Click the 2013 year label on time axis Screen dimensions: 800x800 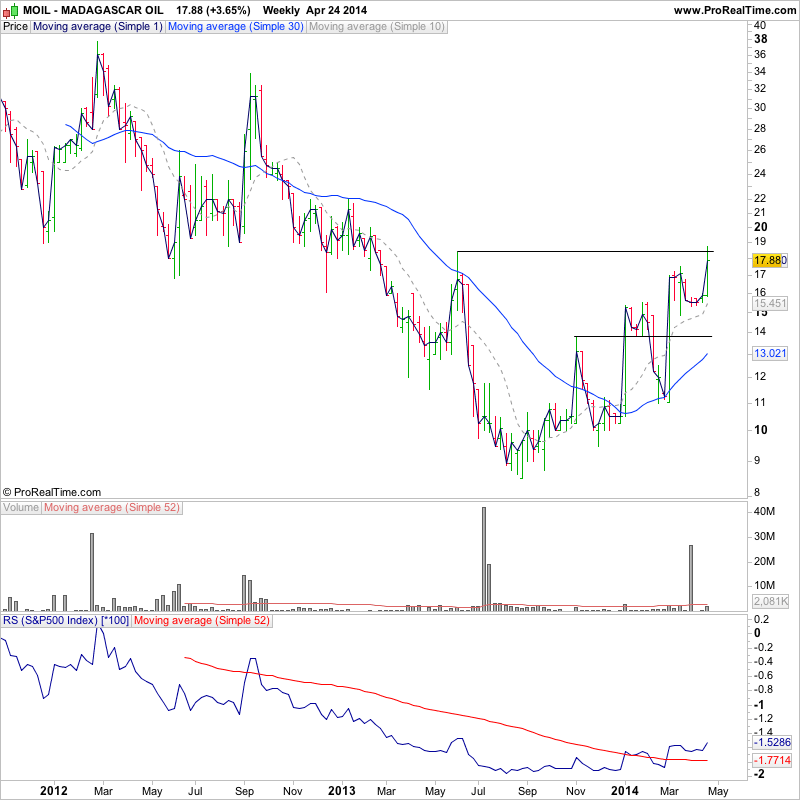341,791
